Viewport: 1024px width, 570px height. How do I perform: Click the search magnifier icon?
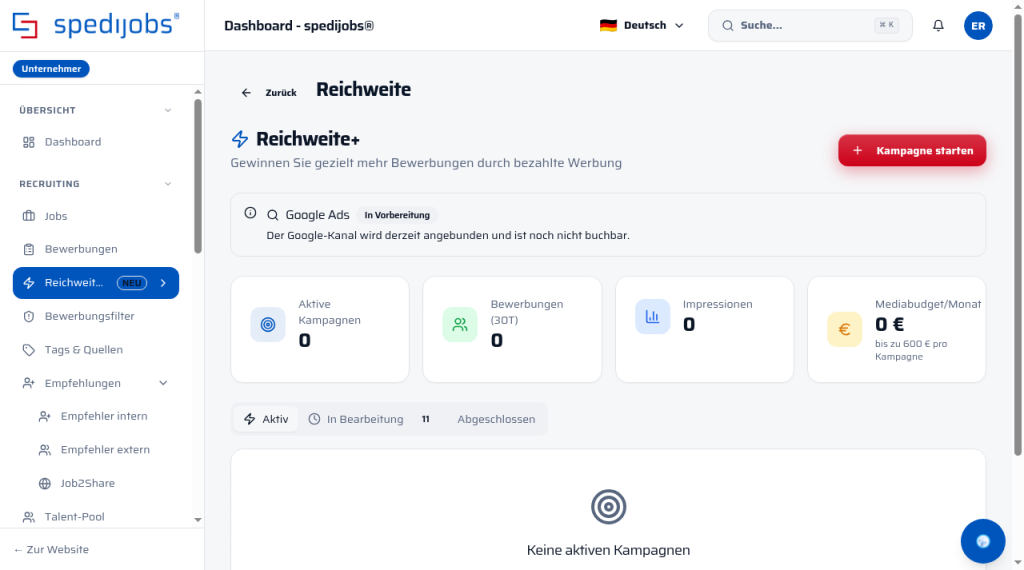click(728, 25)
